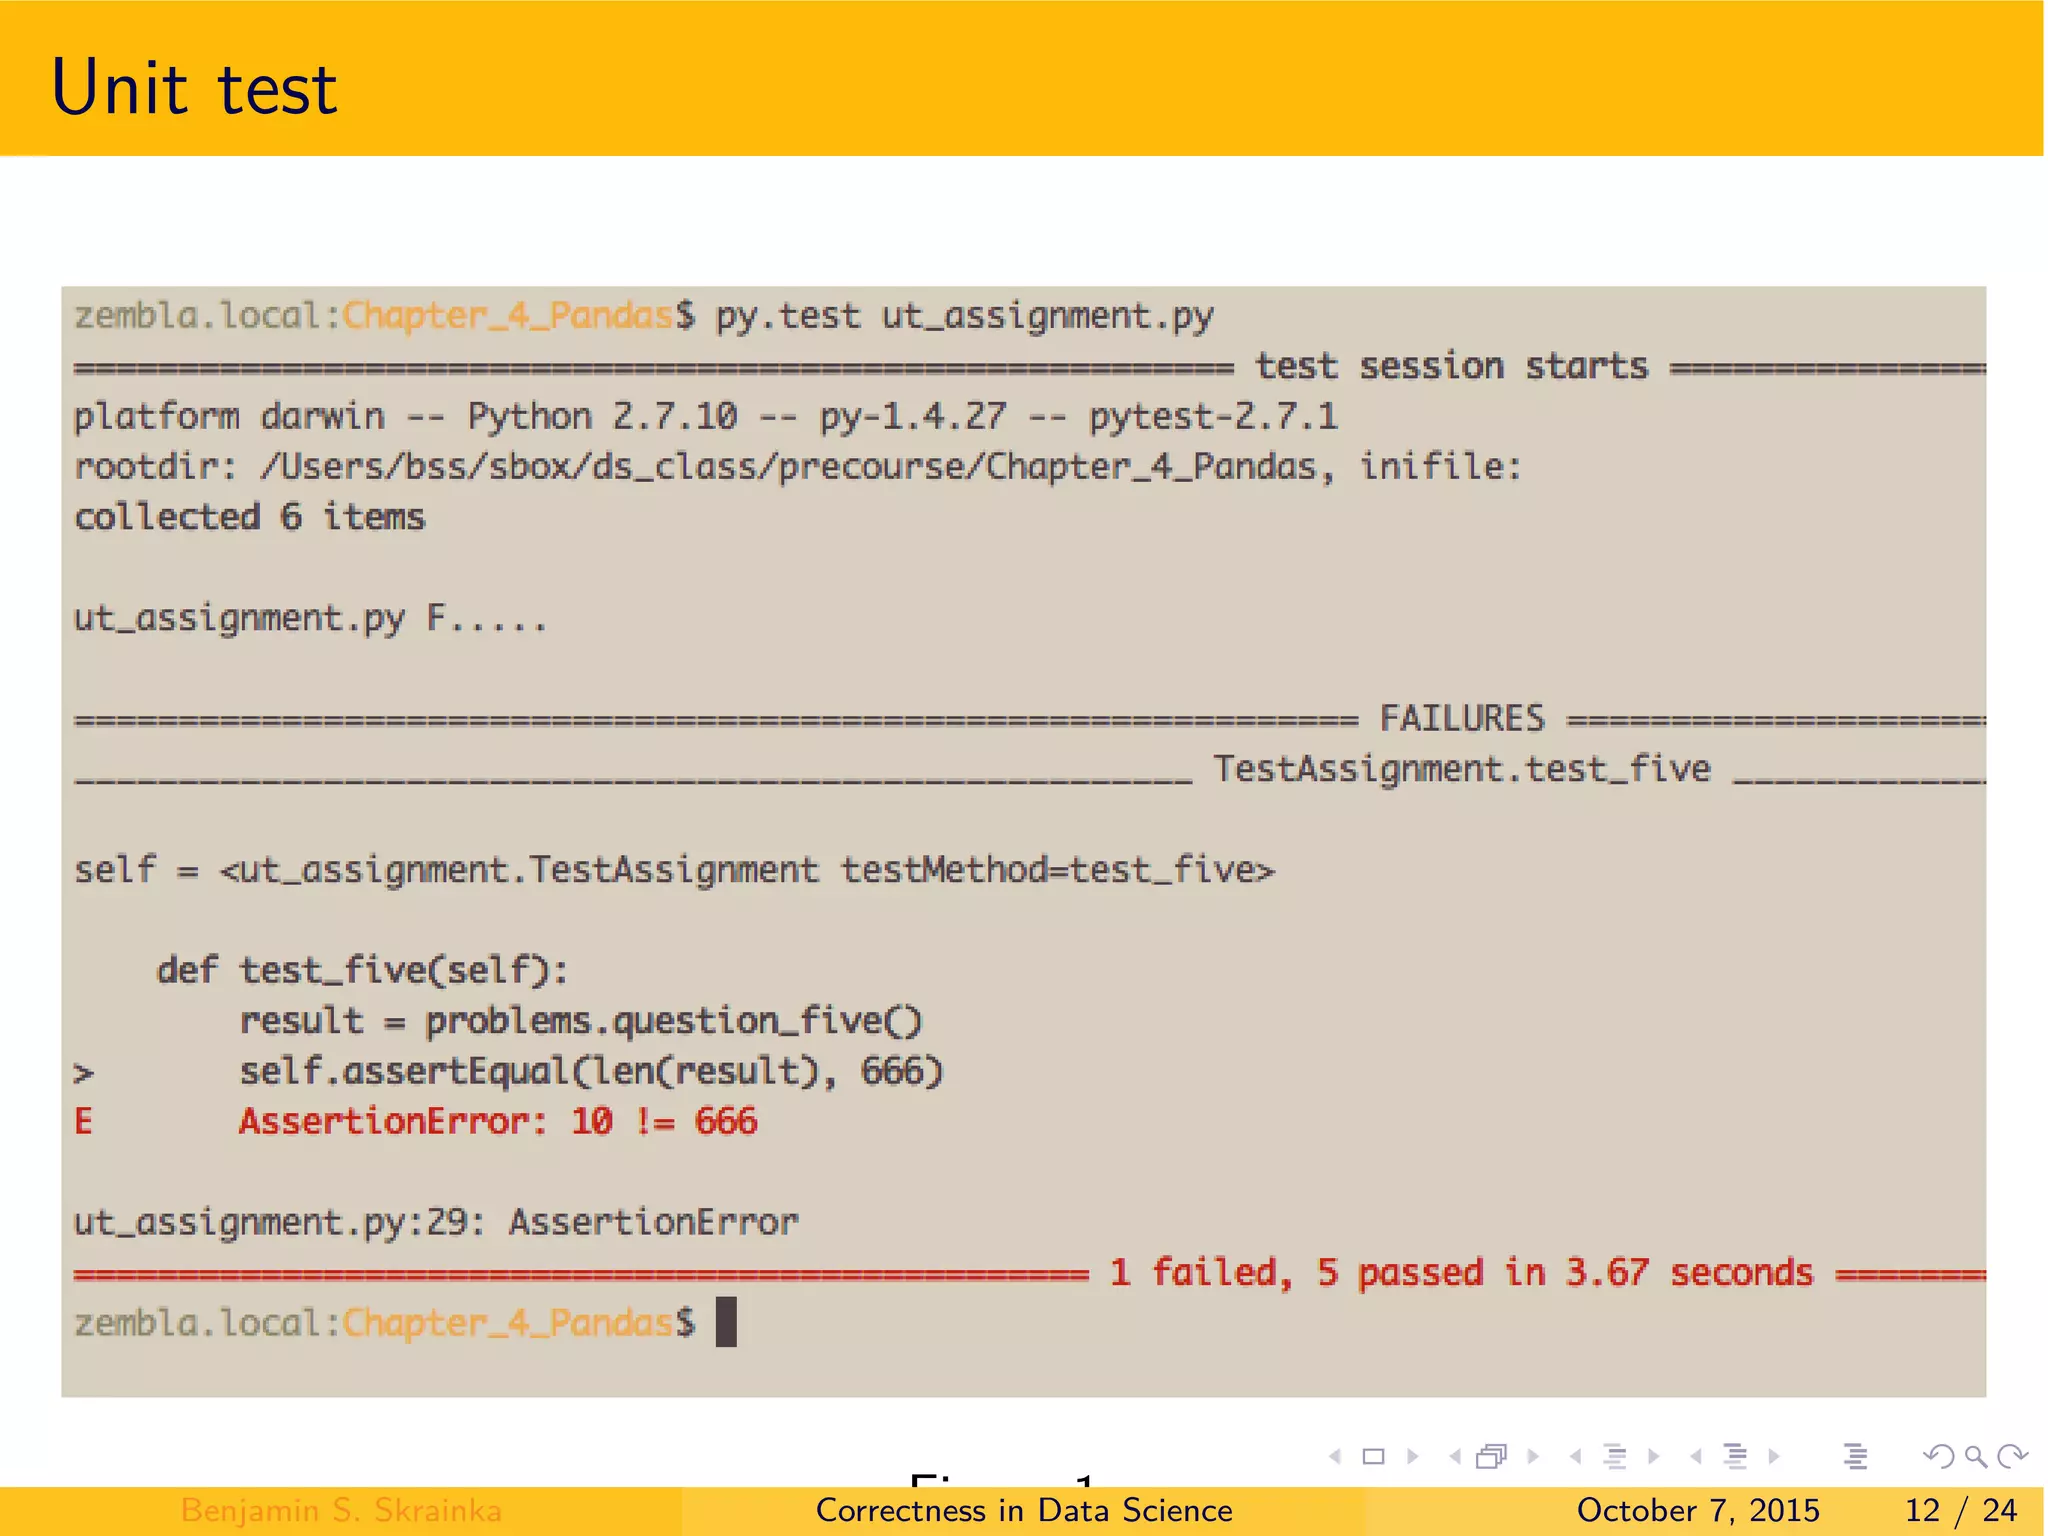The width and height of the screenshot is (2048, 1536).
Task: Click the go-back curved arrow icon
Action: pos(1939,1457)
